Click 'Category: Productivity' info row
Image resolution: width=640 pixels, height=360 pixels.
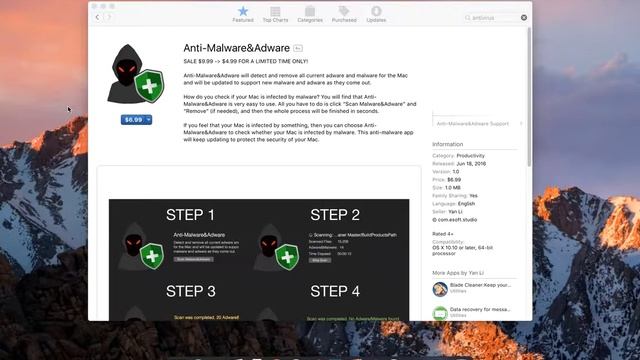458,156
